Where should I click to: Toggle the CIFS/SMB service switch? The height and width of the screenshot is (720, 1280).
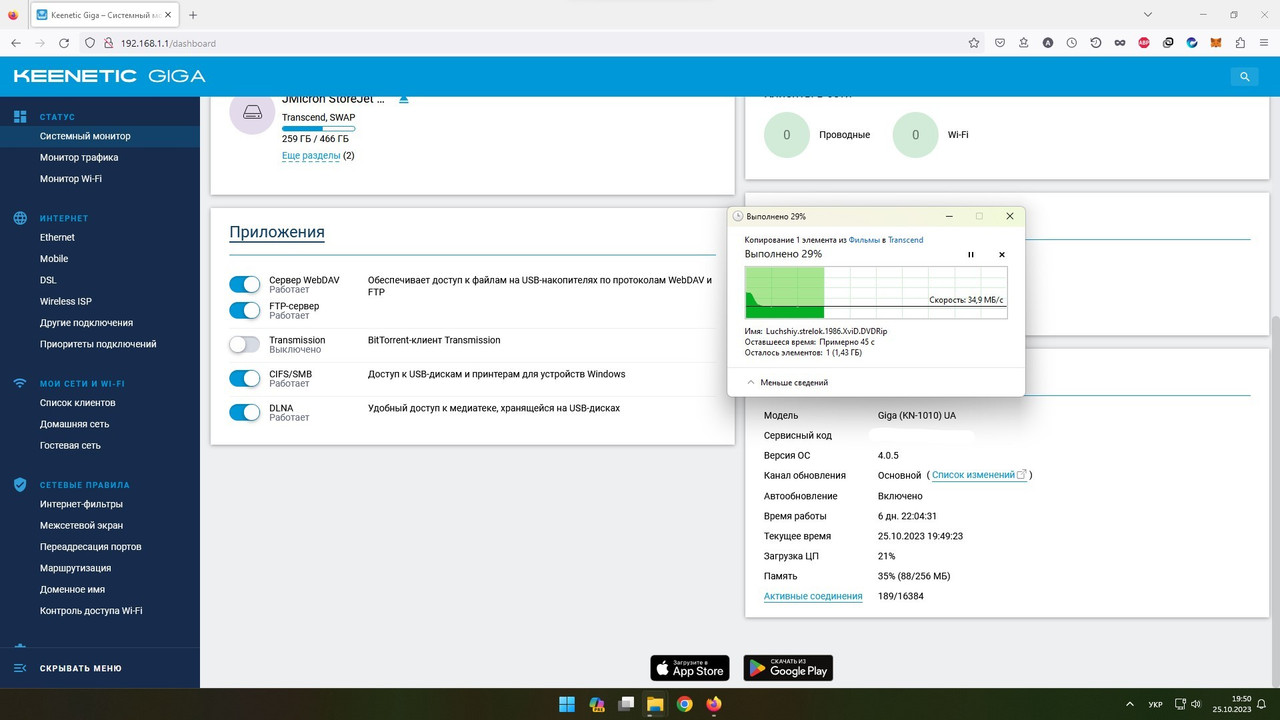click(244, 378)
